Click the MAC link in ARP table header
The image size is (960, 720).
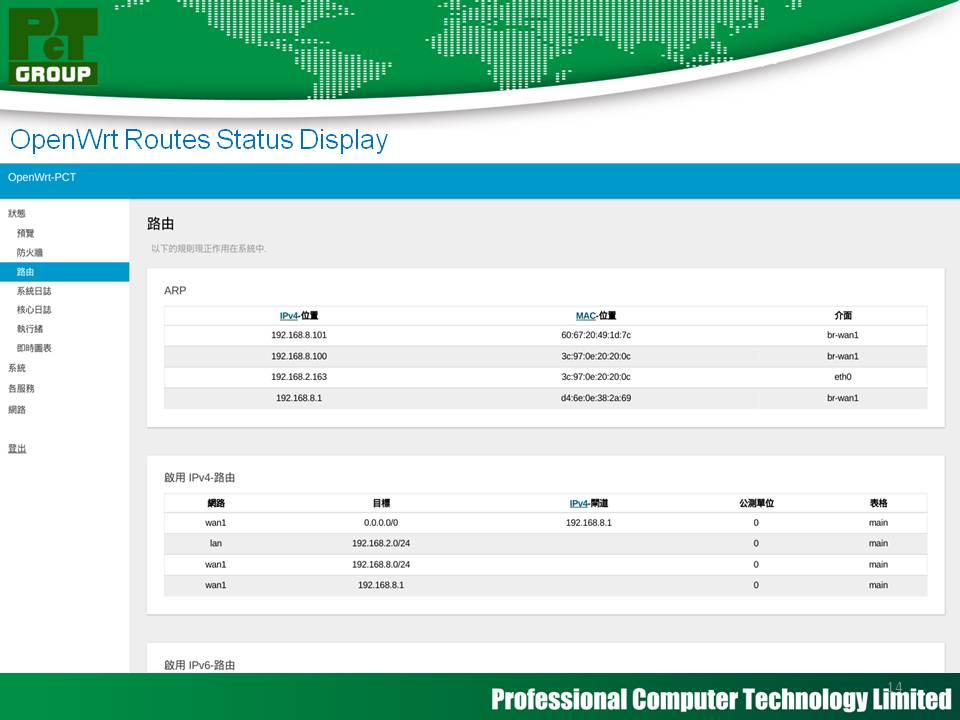(585, 316)
